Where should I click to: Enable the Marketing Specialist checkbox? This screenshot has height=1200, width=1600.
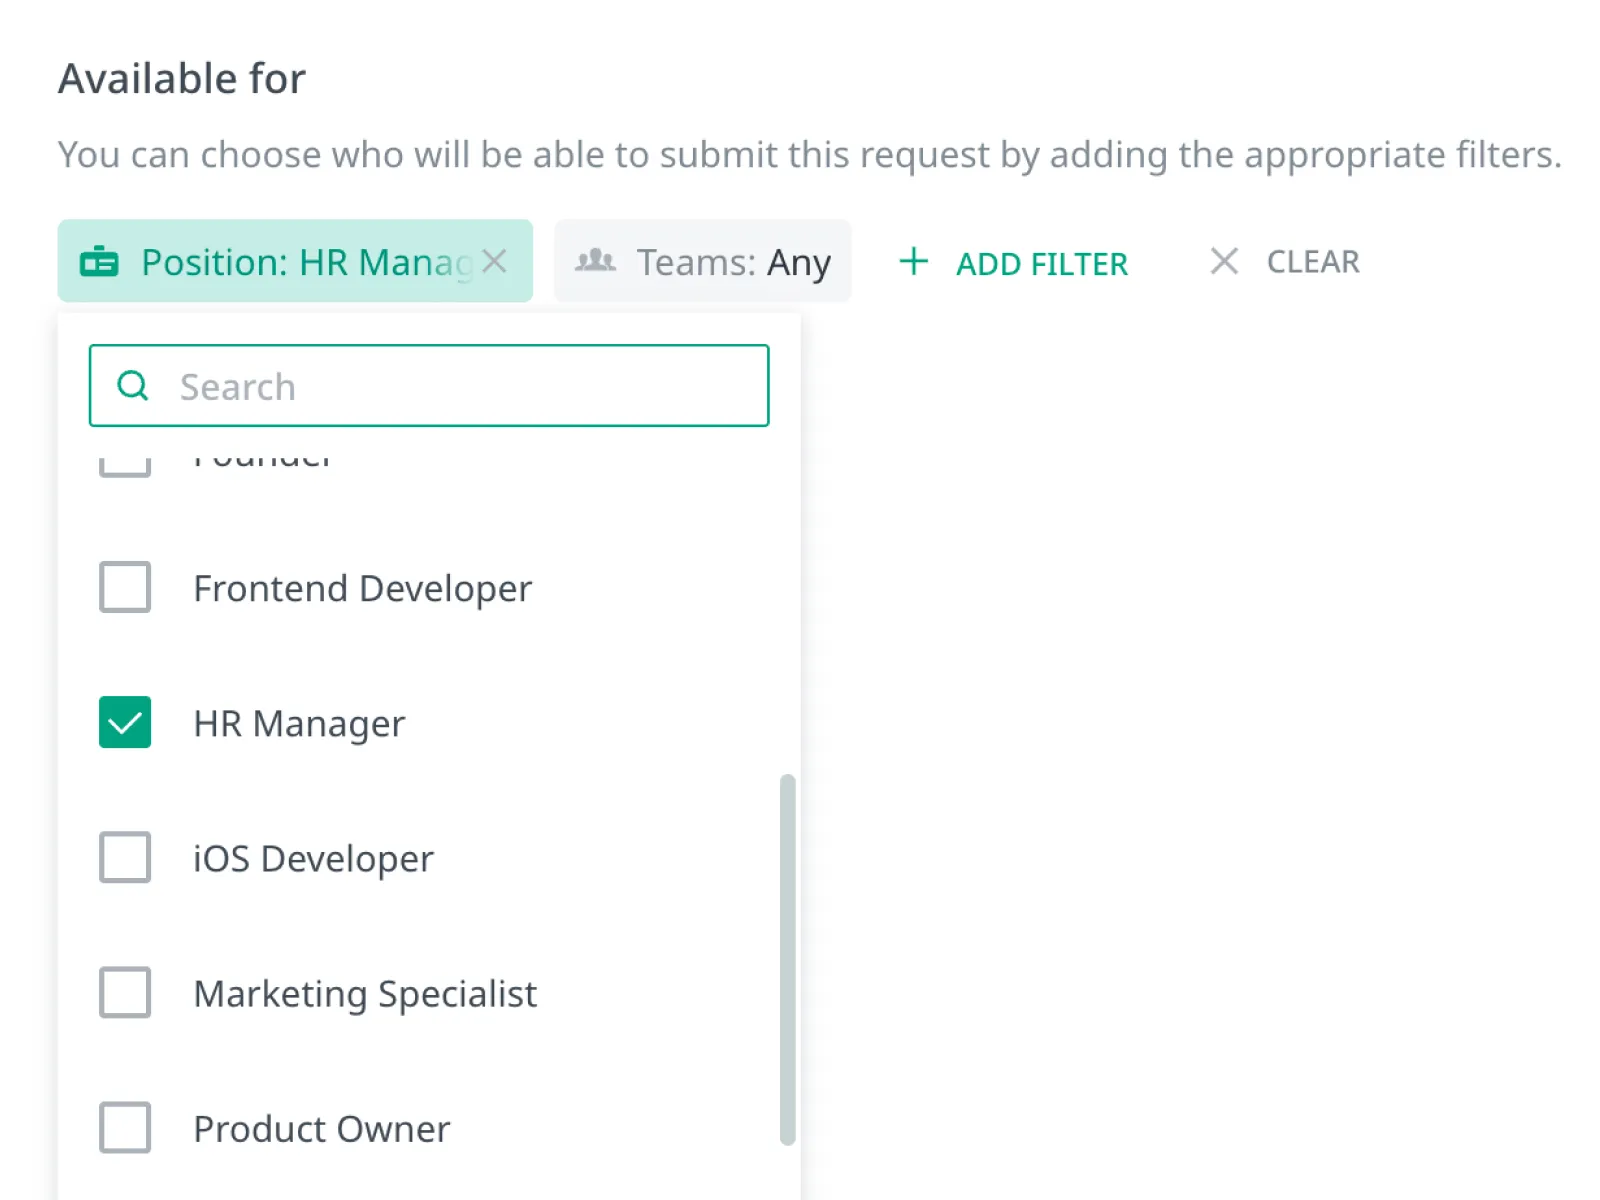point(125,992)
